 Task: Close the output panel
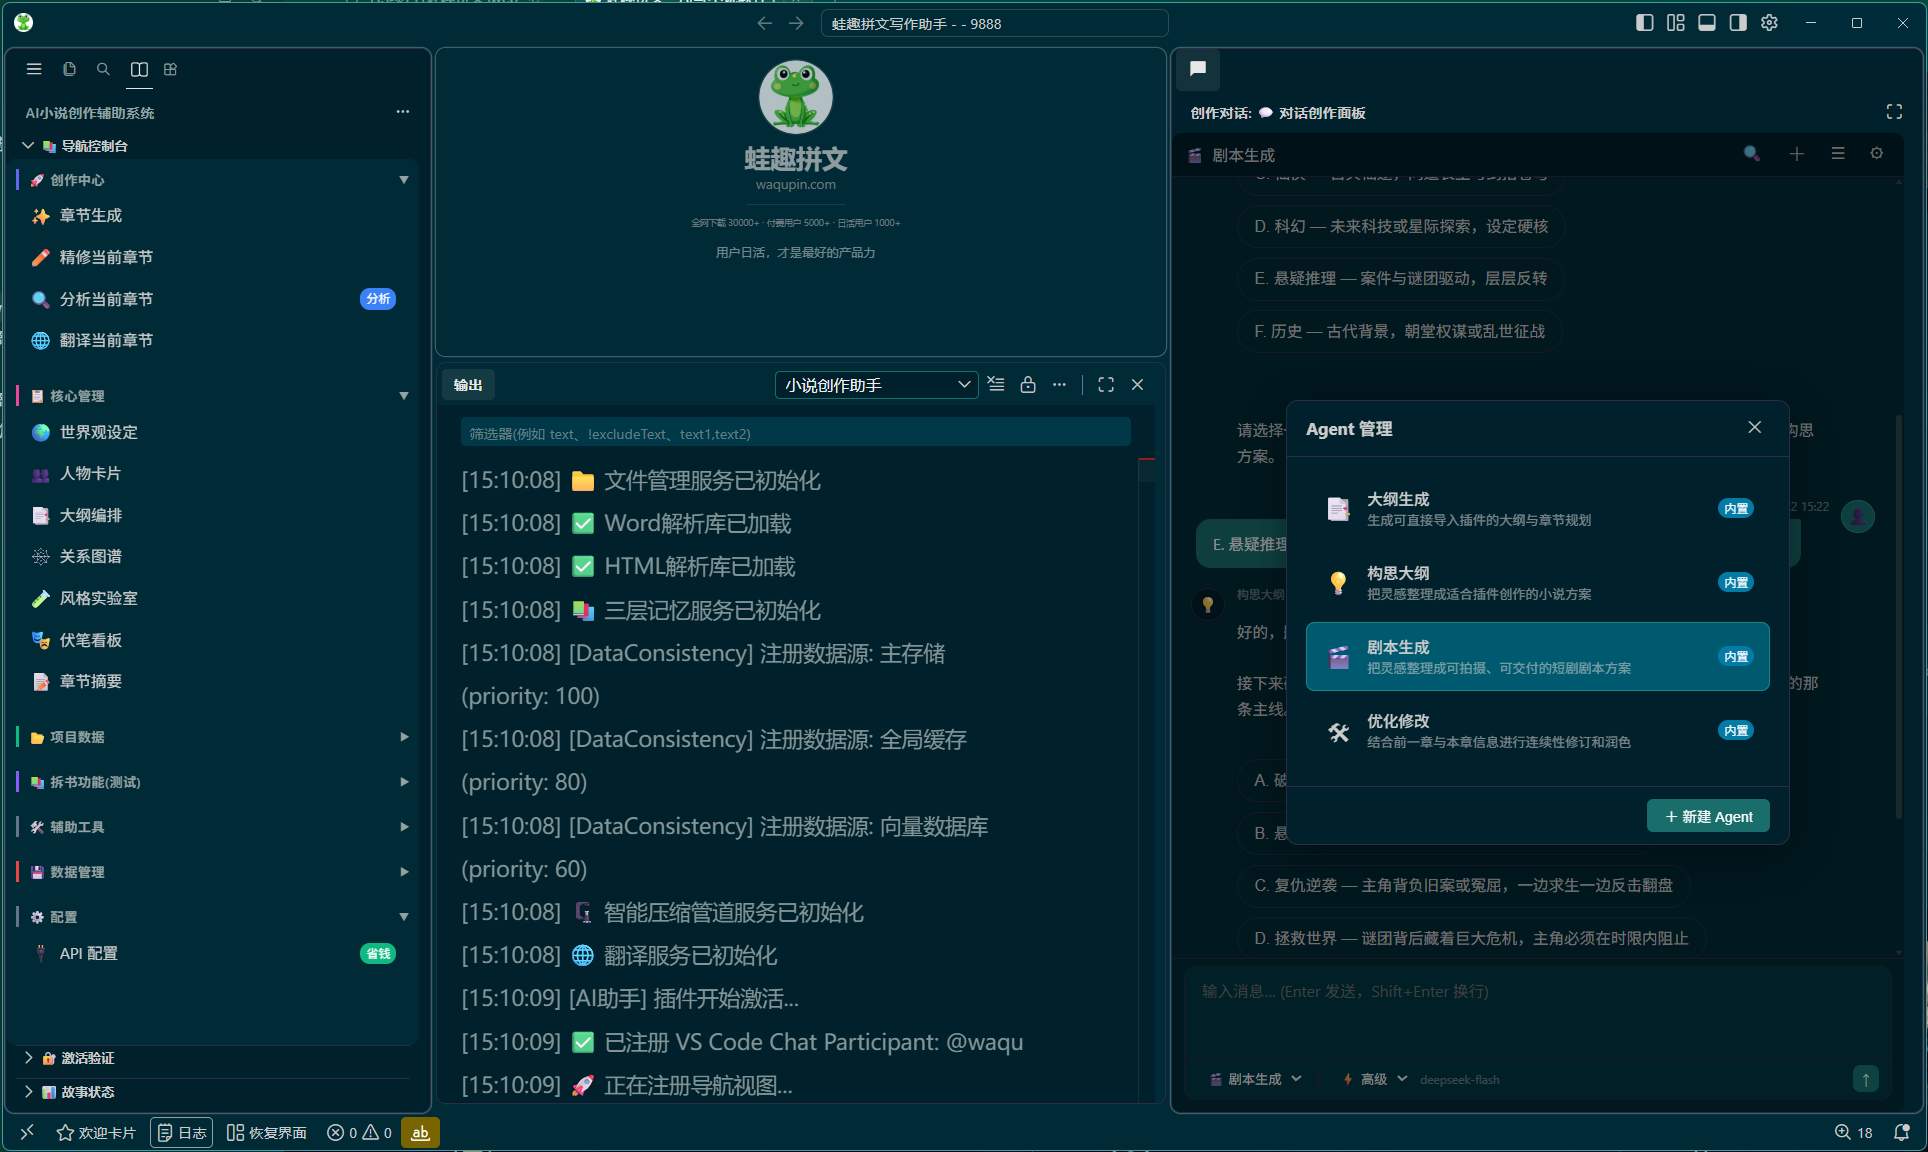click(x=1137, y=384)
